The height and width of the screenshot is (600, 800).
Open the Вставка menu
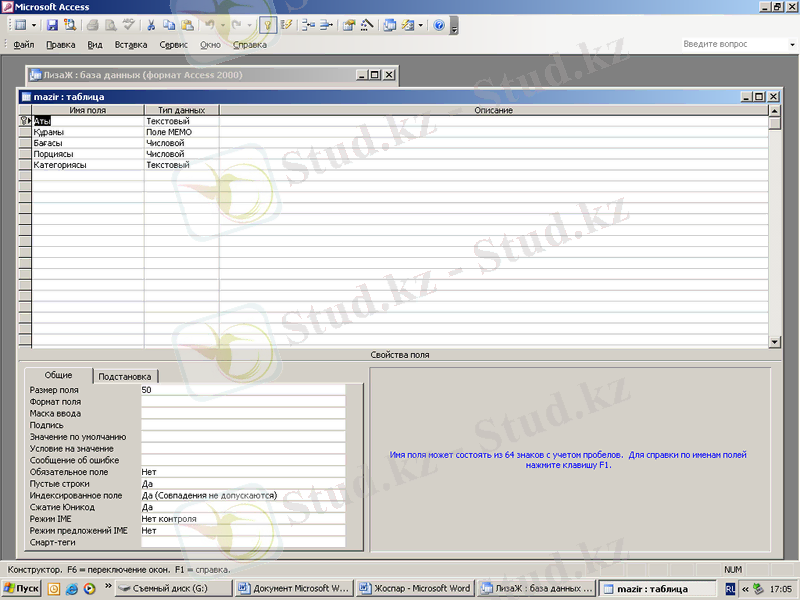click(131, 45)
